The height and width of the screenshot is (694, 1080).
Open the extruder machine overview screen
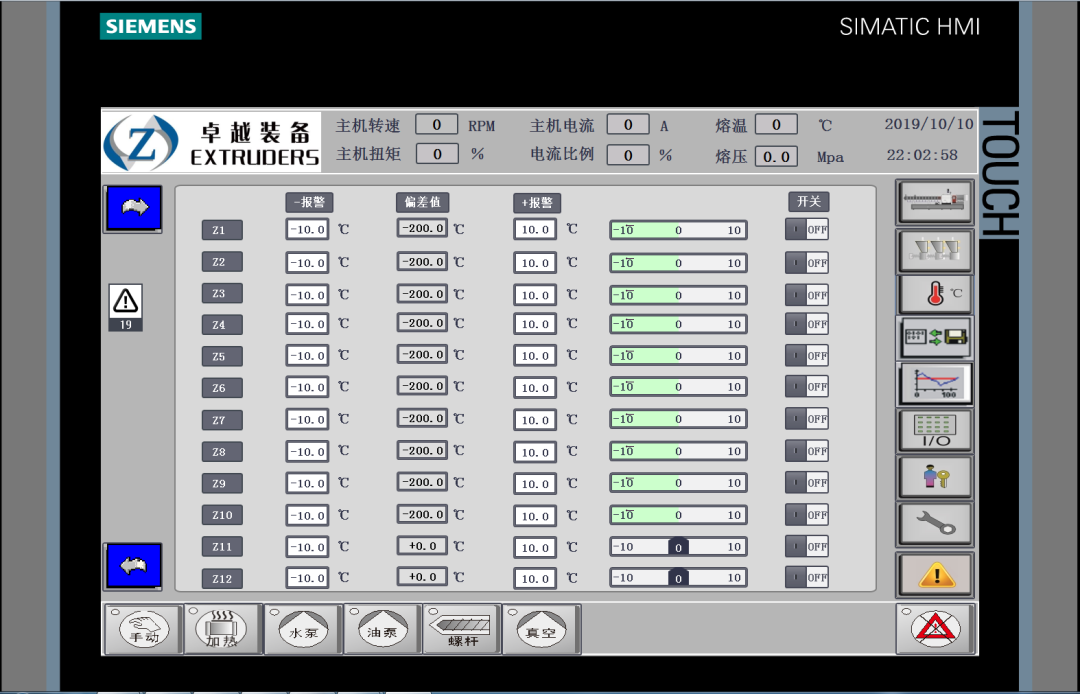(x=934, y=201)
